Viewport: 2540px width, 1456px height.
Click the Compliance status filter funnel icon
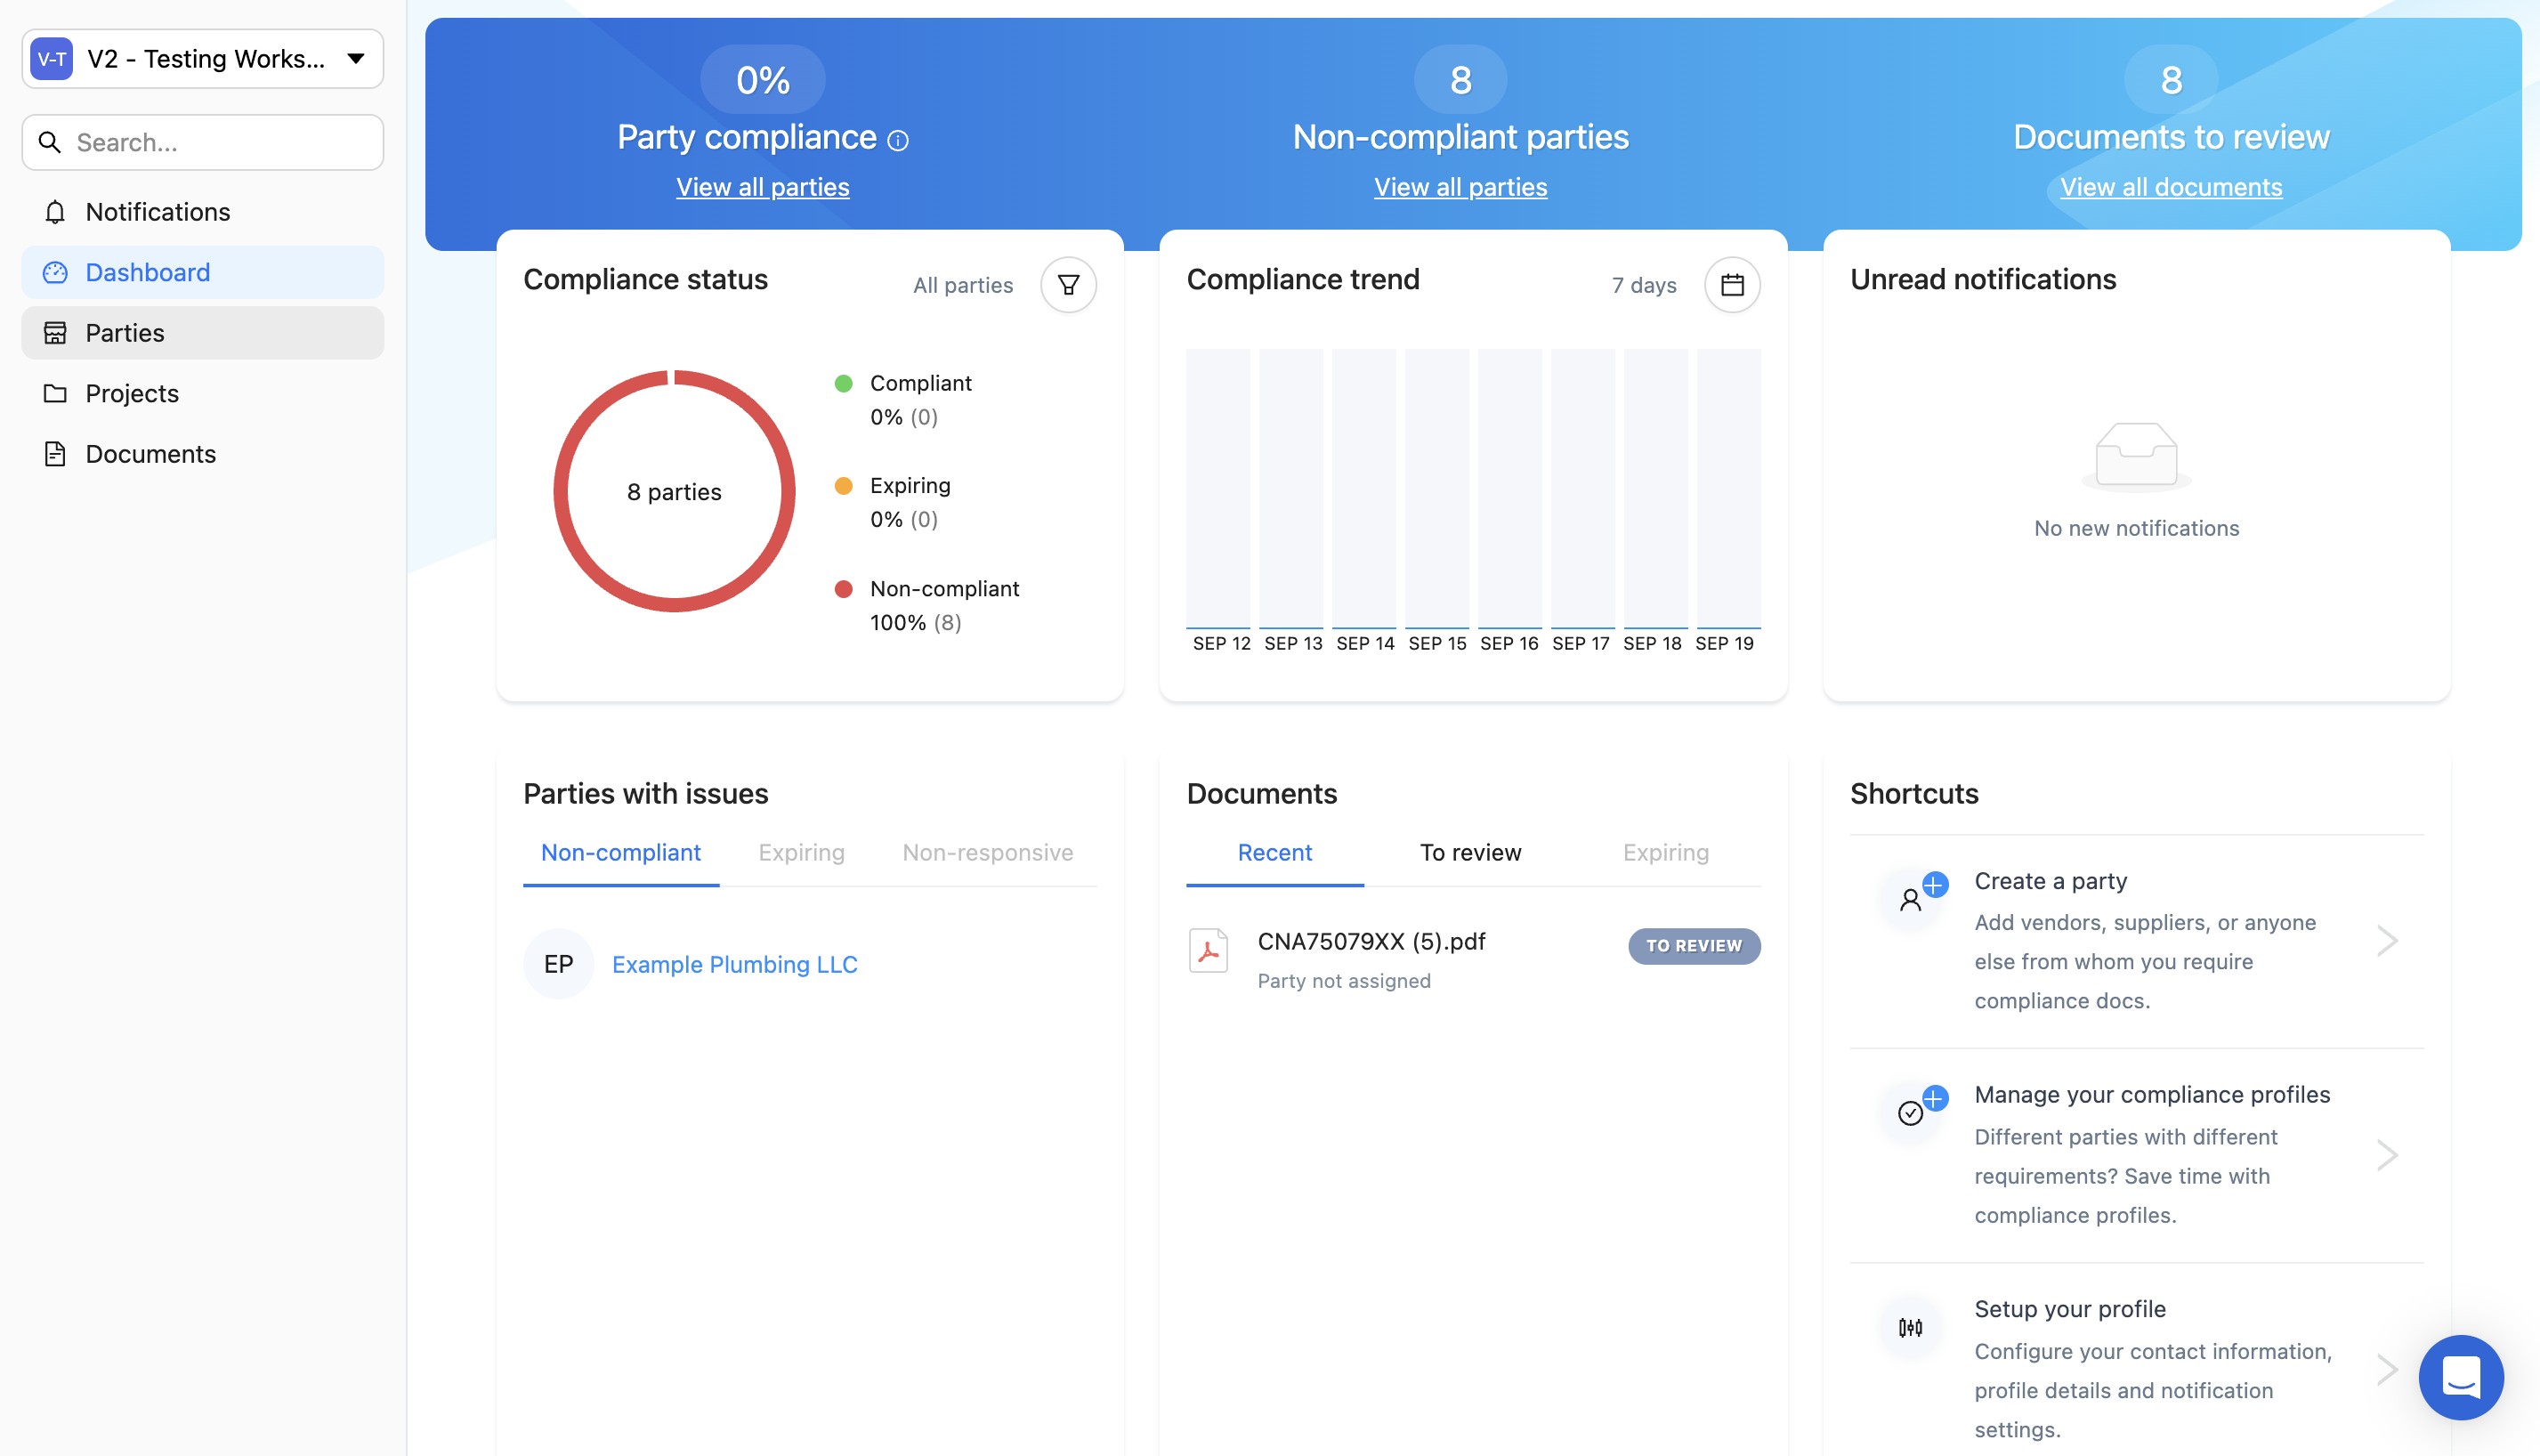pyautogui.click(x=1068, y=285)
